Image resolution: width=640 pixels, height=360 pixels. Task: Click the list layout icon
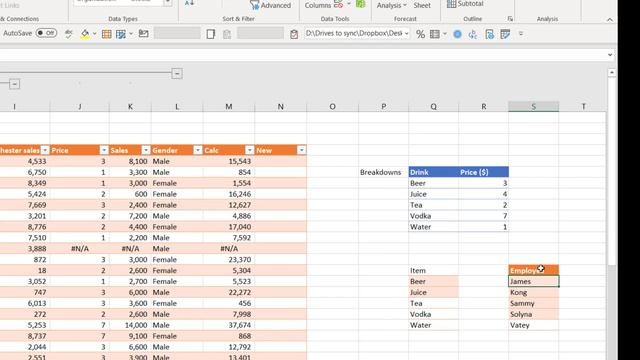(x=435, y=34)
